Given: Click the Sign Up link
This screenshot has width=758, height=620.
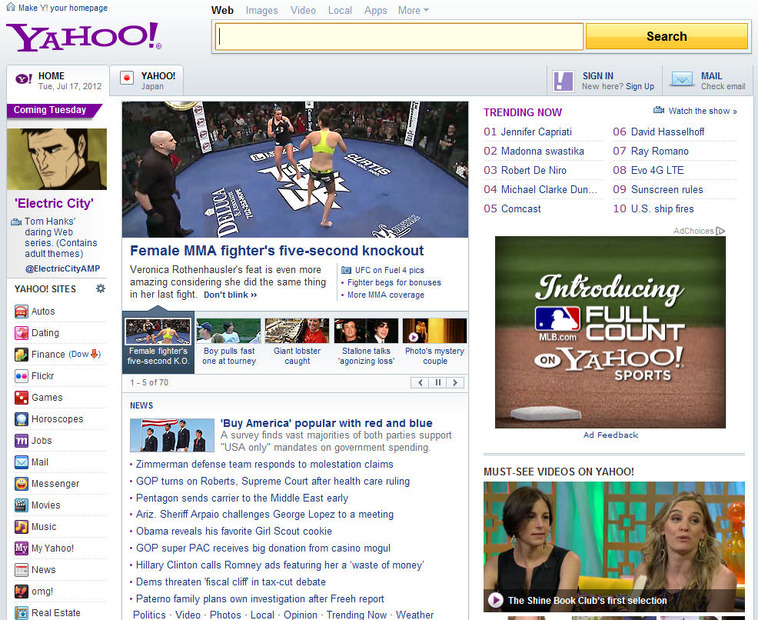Looking at the screenshot, I should pyautogui.click(x=640, y=87).
